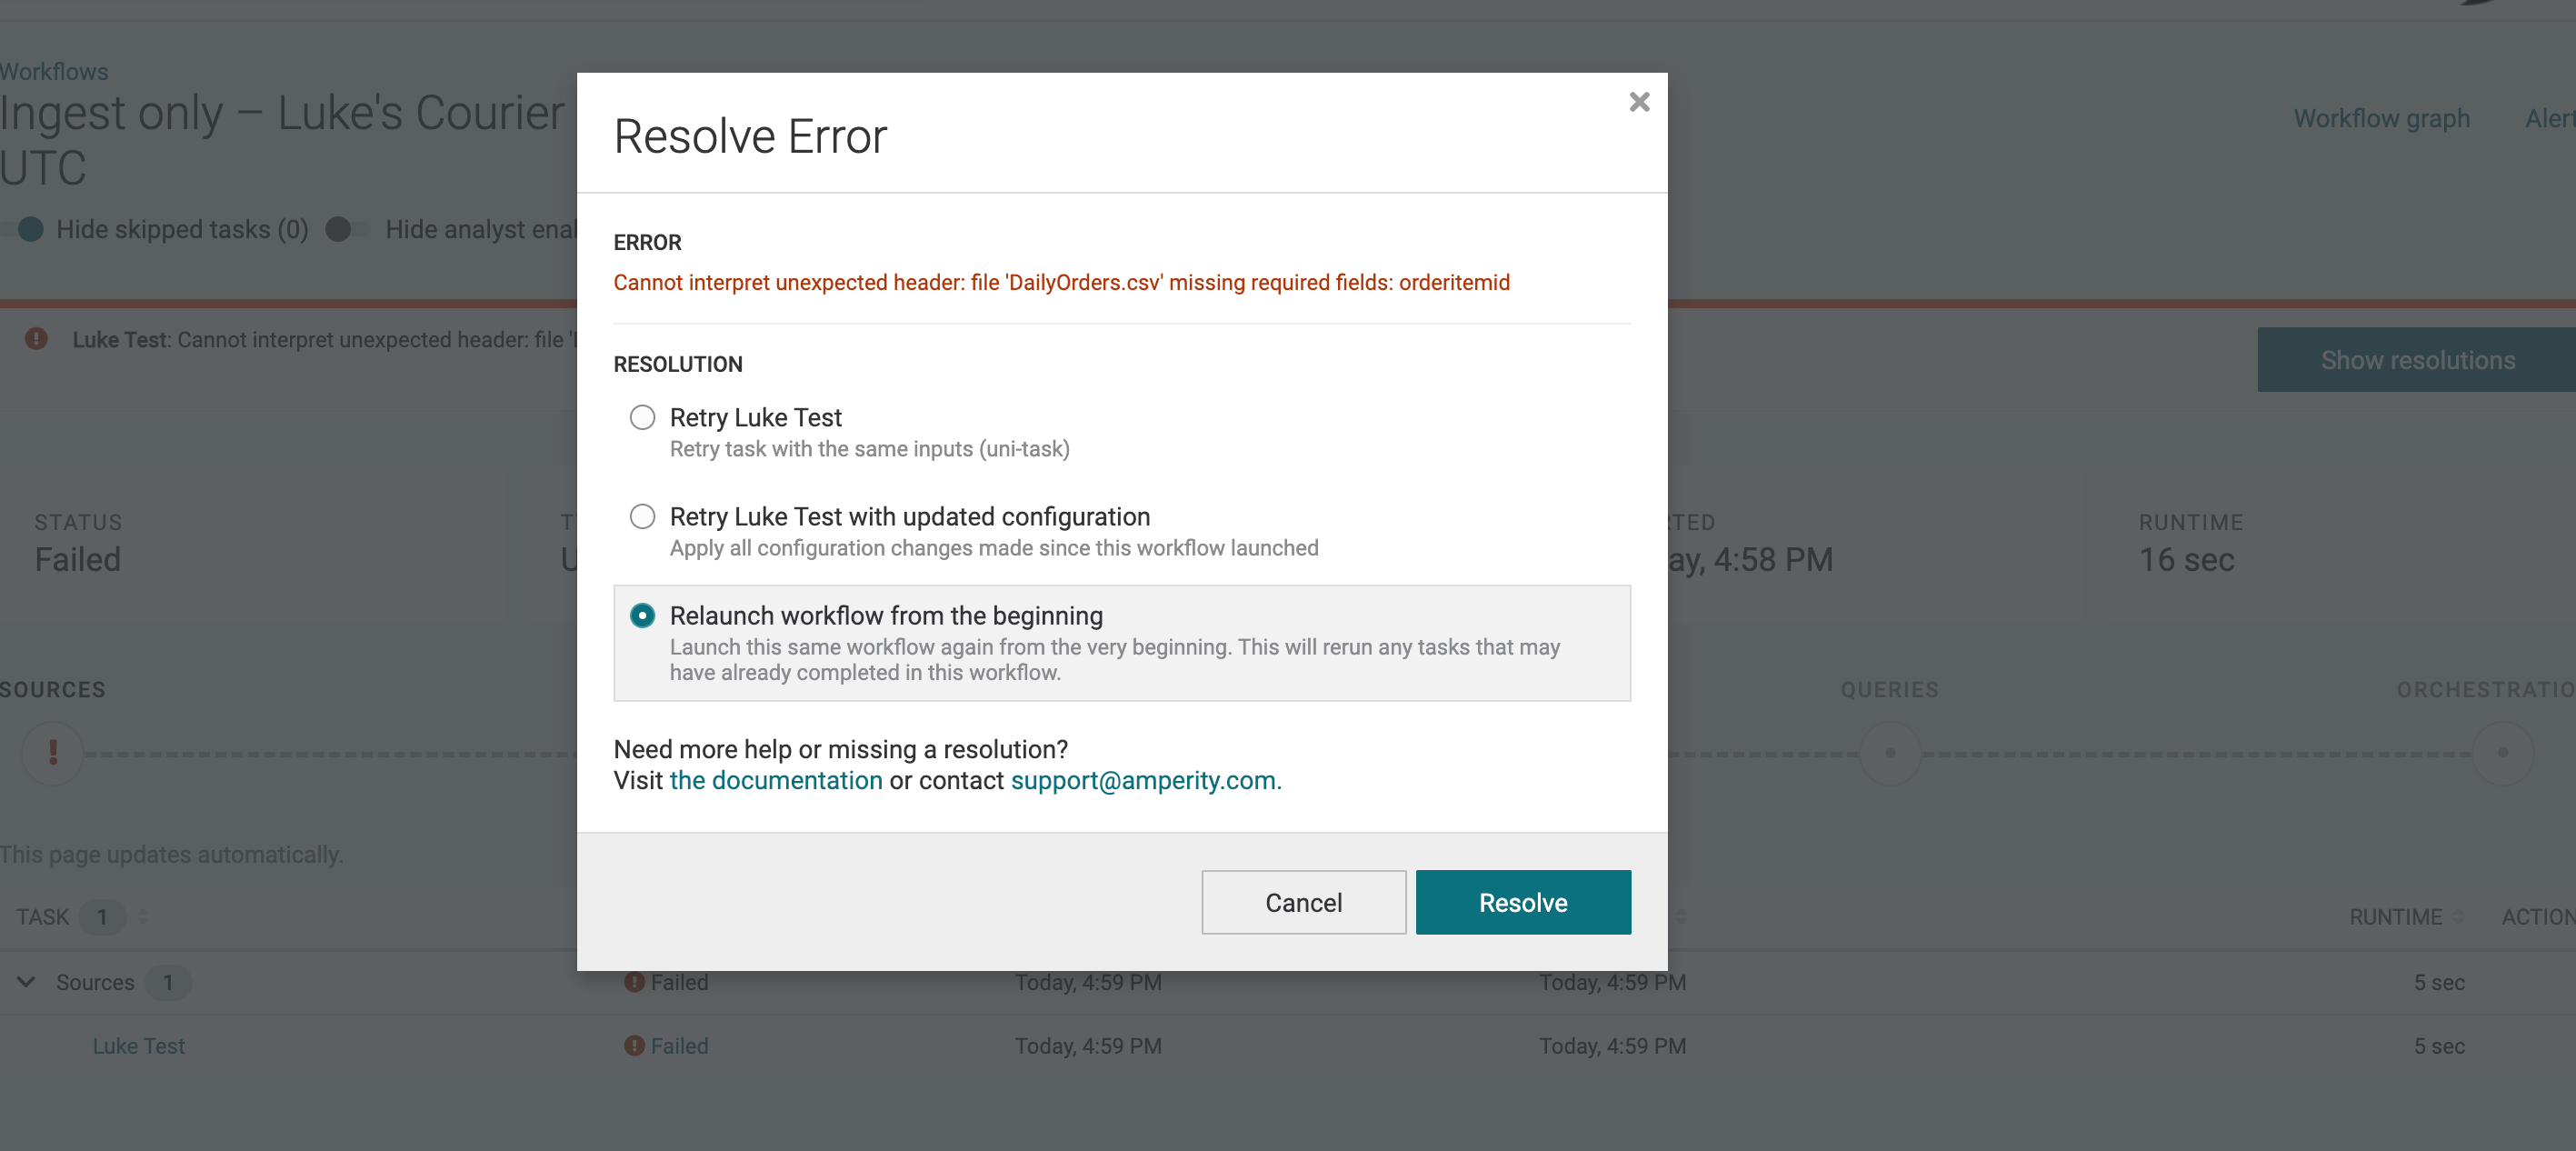
Task: Select 'Retry Luke Test' radio button
Action: [x=641, y=416]
